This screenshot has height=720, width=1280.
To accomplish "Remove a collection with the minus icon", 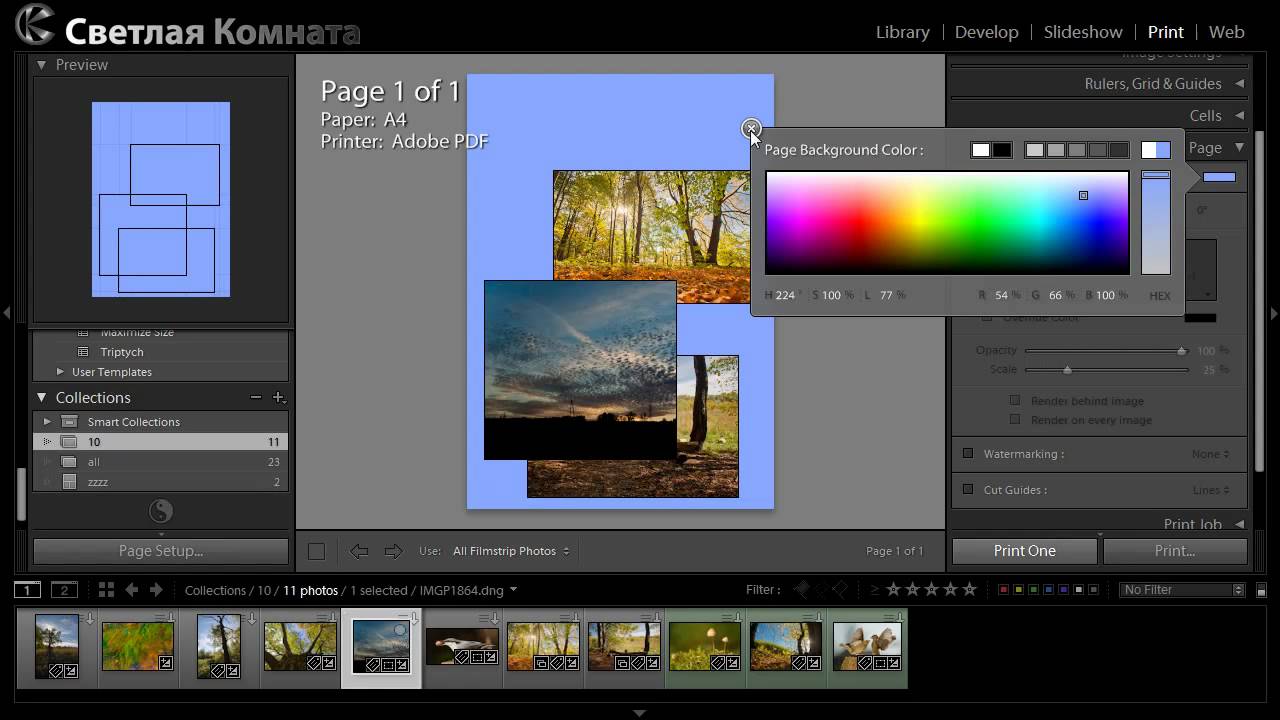I will 256,398.
